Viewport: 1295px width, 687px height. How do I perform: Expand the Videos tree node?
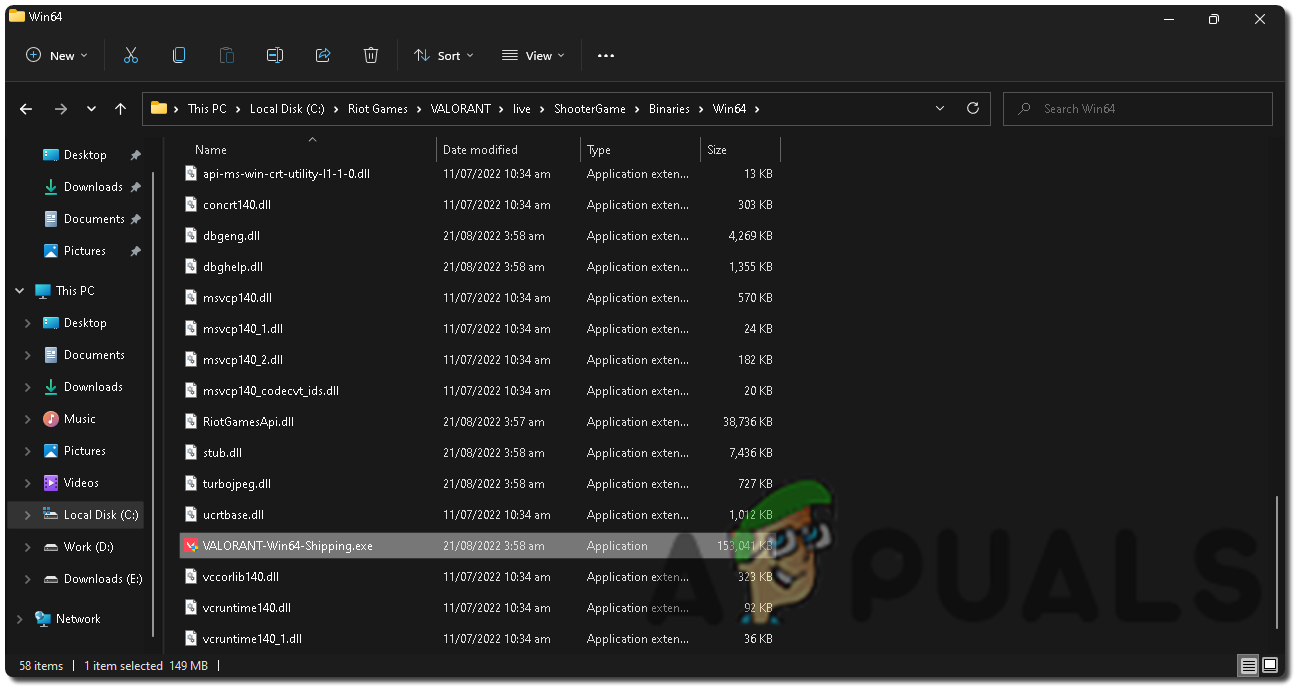pyautogui.click(x=28, y=483)
